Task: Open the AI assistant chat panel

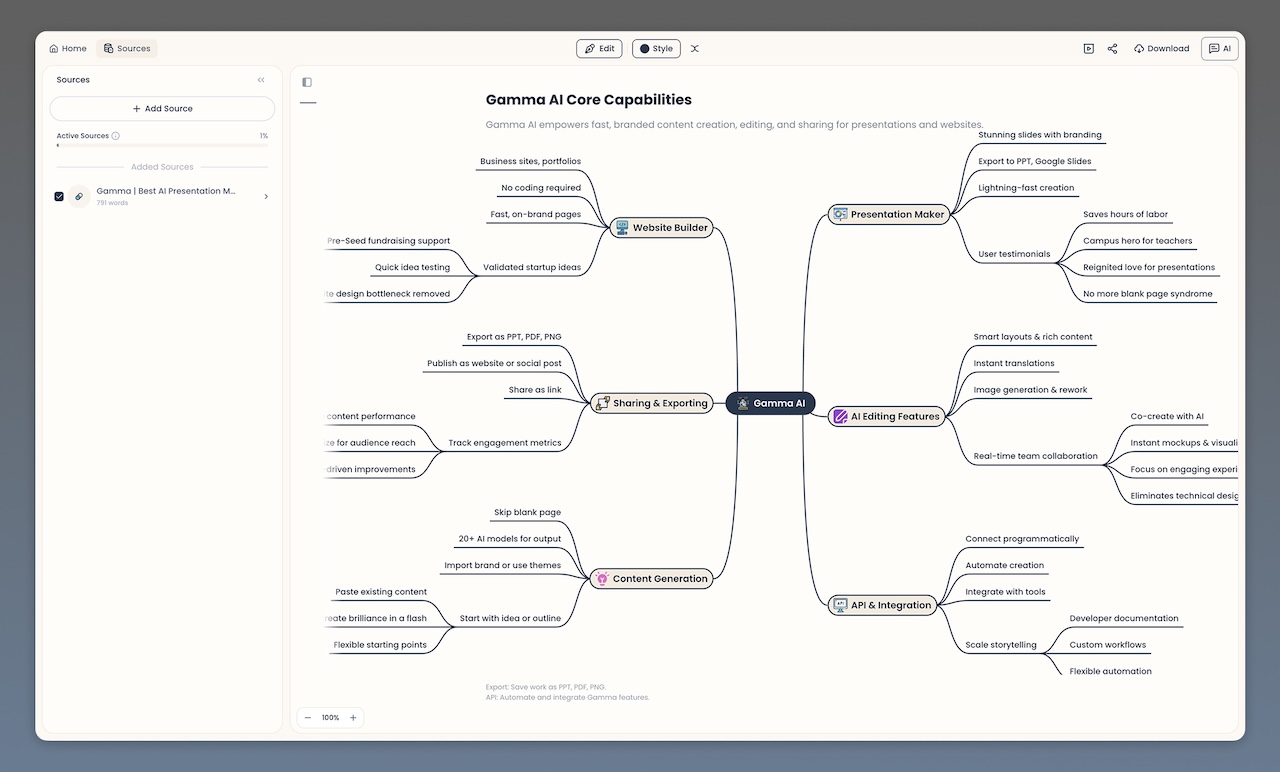Action: click(1219, 48)
